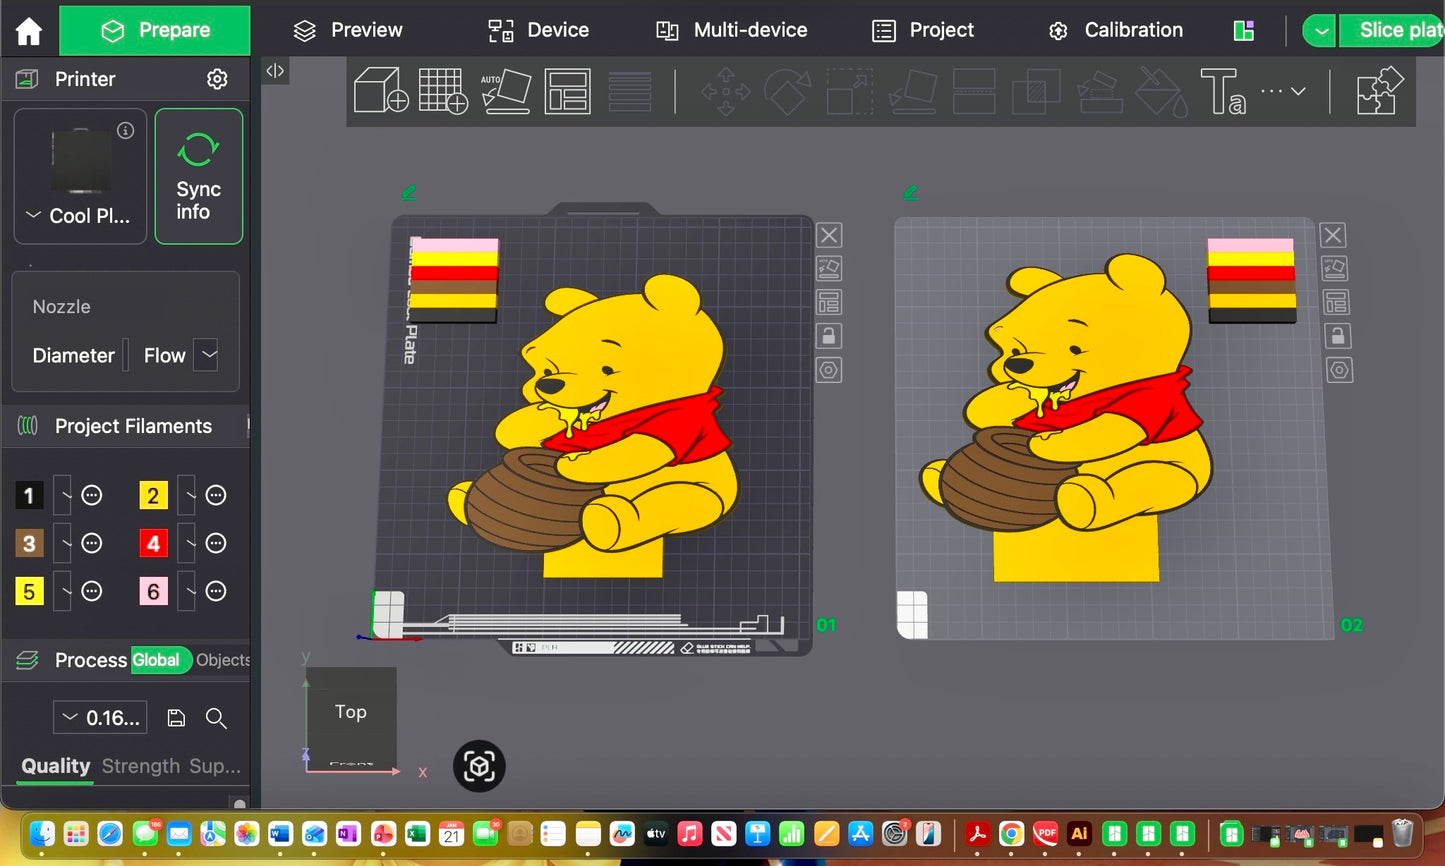Open the nozzle Flow dropdown
The image size is (1445, 866).
pyautogui.click(x=206, y=355)
